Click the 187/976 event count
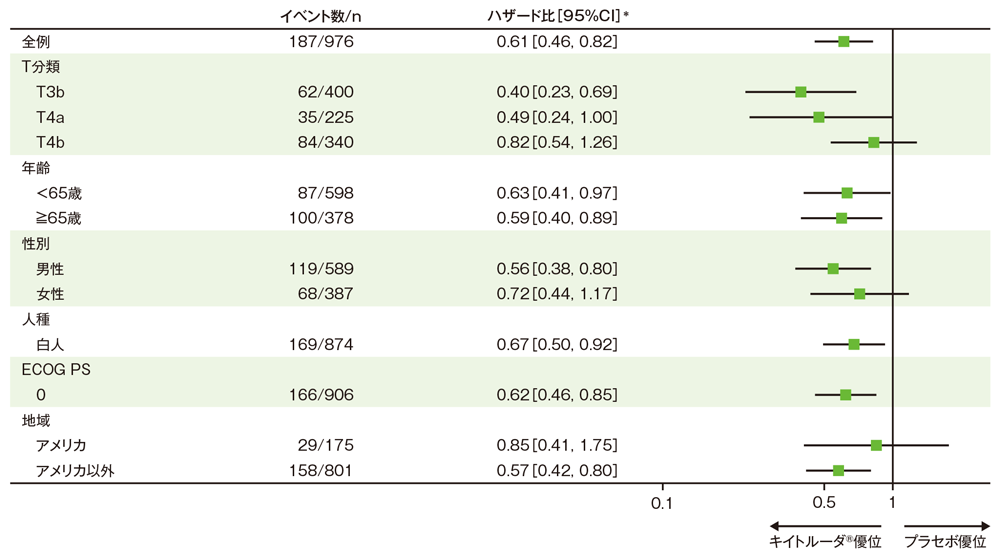 pos(319,42)
